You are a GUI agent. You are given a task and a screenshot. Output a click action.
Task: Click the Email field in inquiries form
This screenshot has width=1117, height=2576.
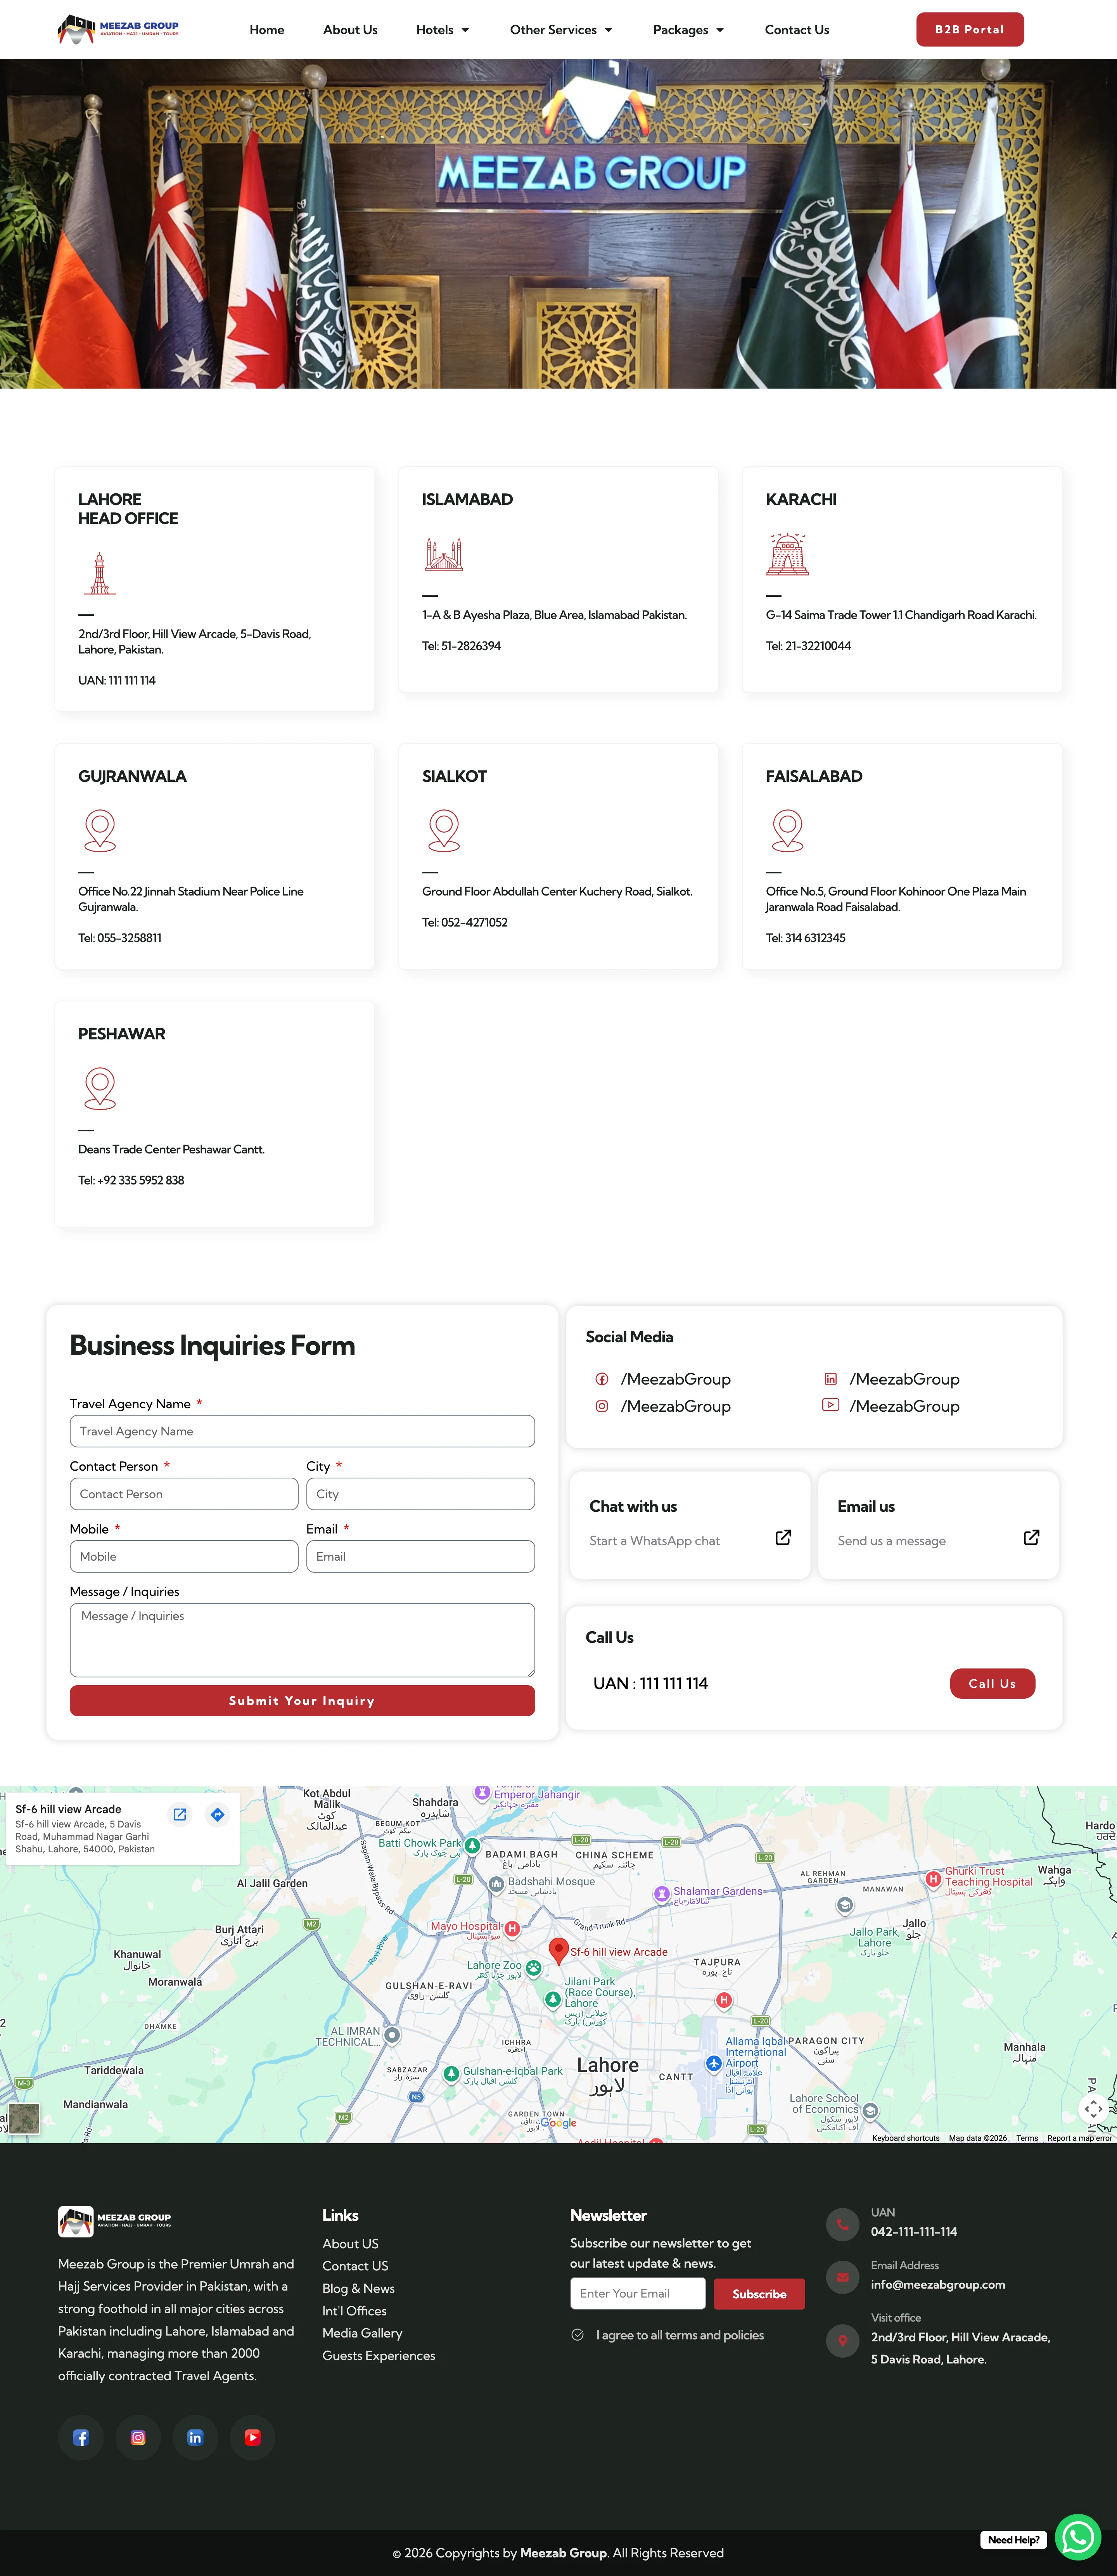click(420, 1556)
